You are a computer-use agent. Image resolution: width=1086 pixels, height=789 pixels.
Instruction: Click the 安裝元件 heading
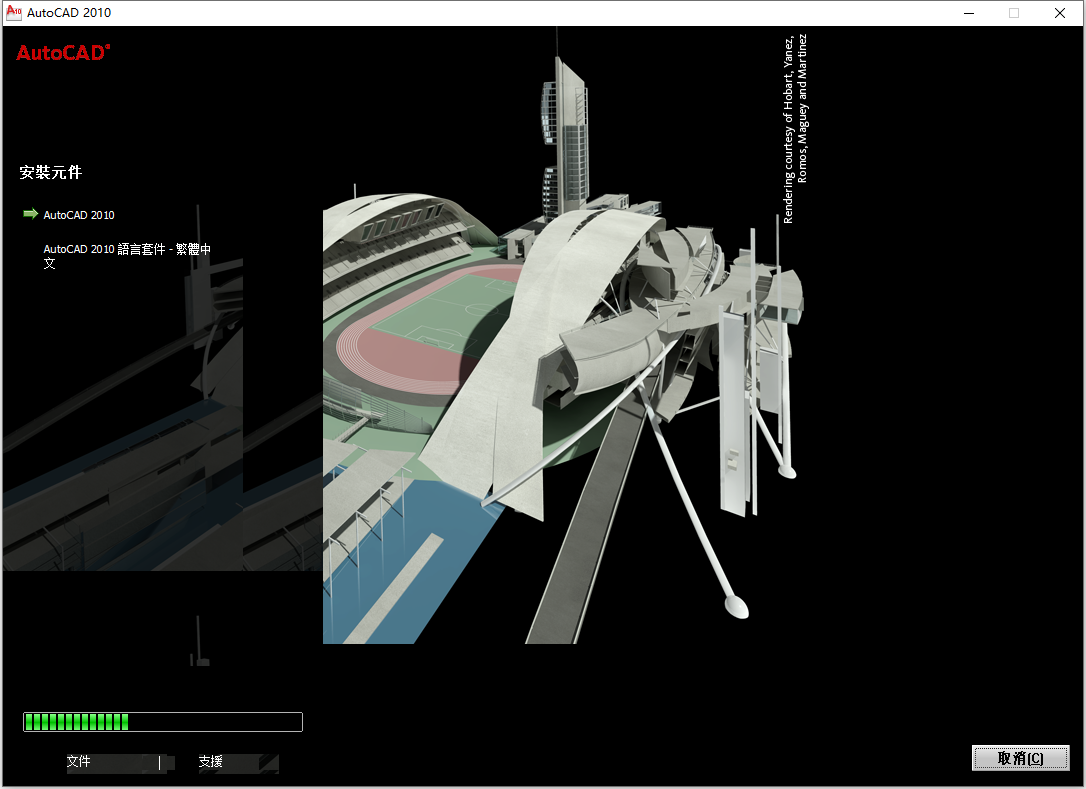coord(51,172)
